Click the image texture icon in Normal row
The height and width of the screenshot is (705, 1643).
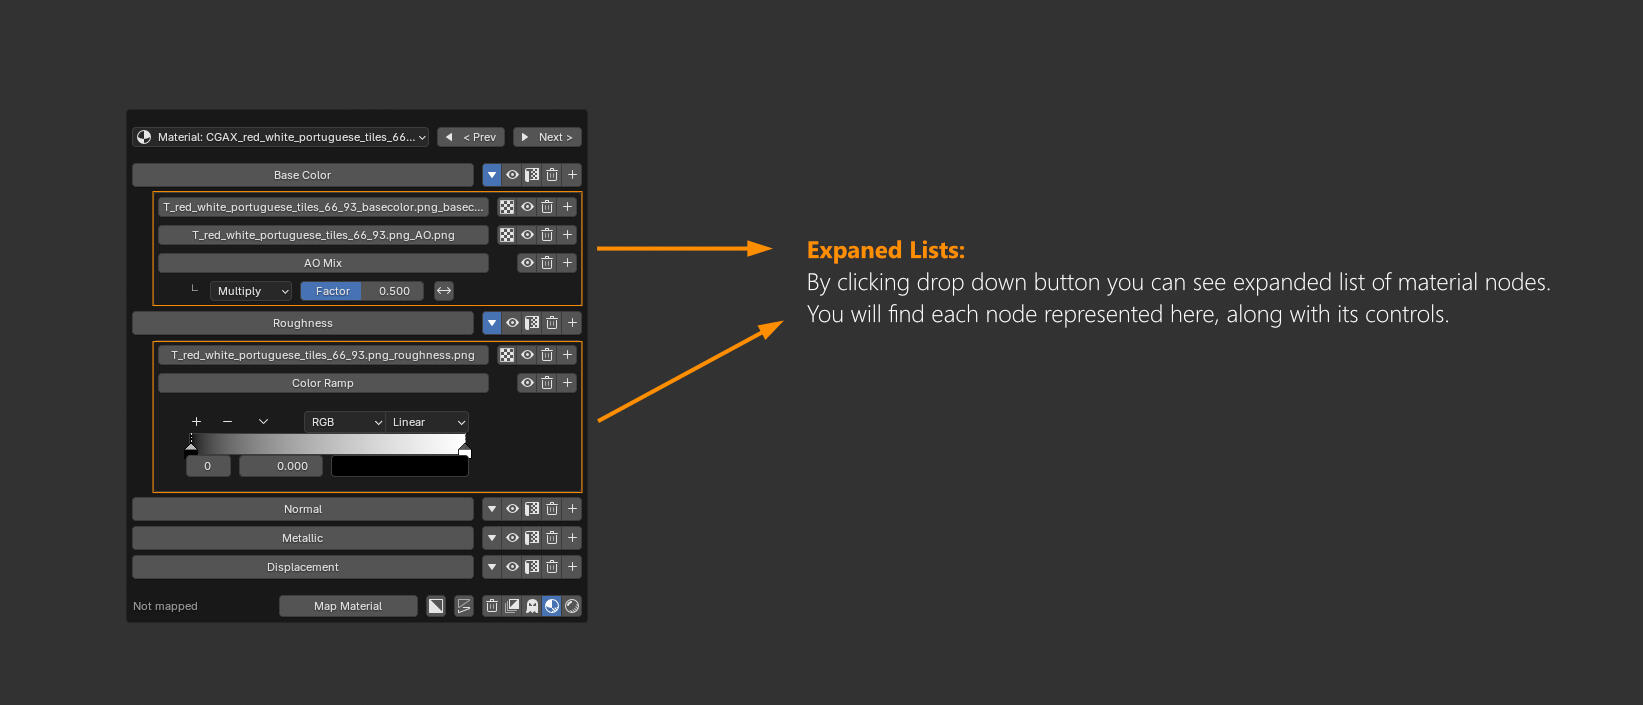pyautogui.click(x=532, y=509)
